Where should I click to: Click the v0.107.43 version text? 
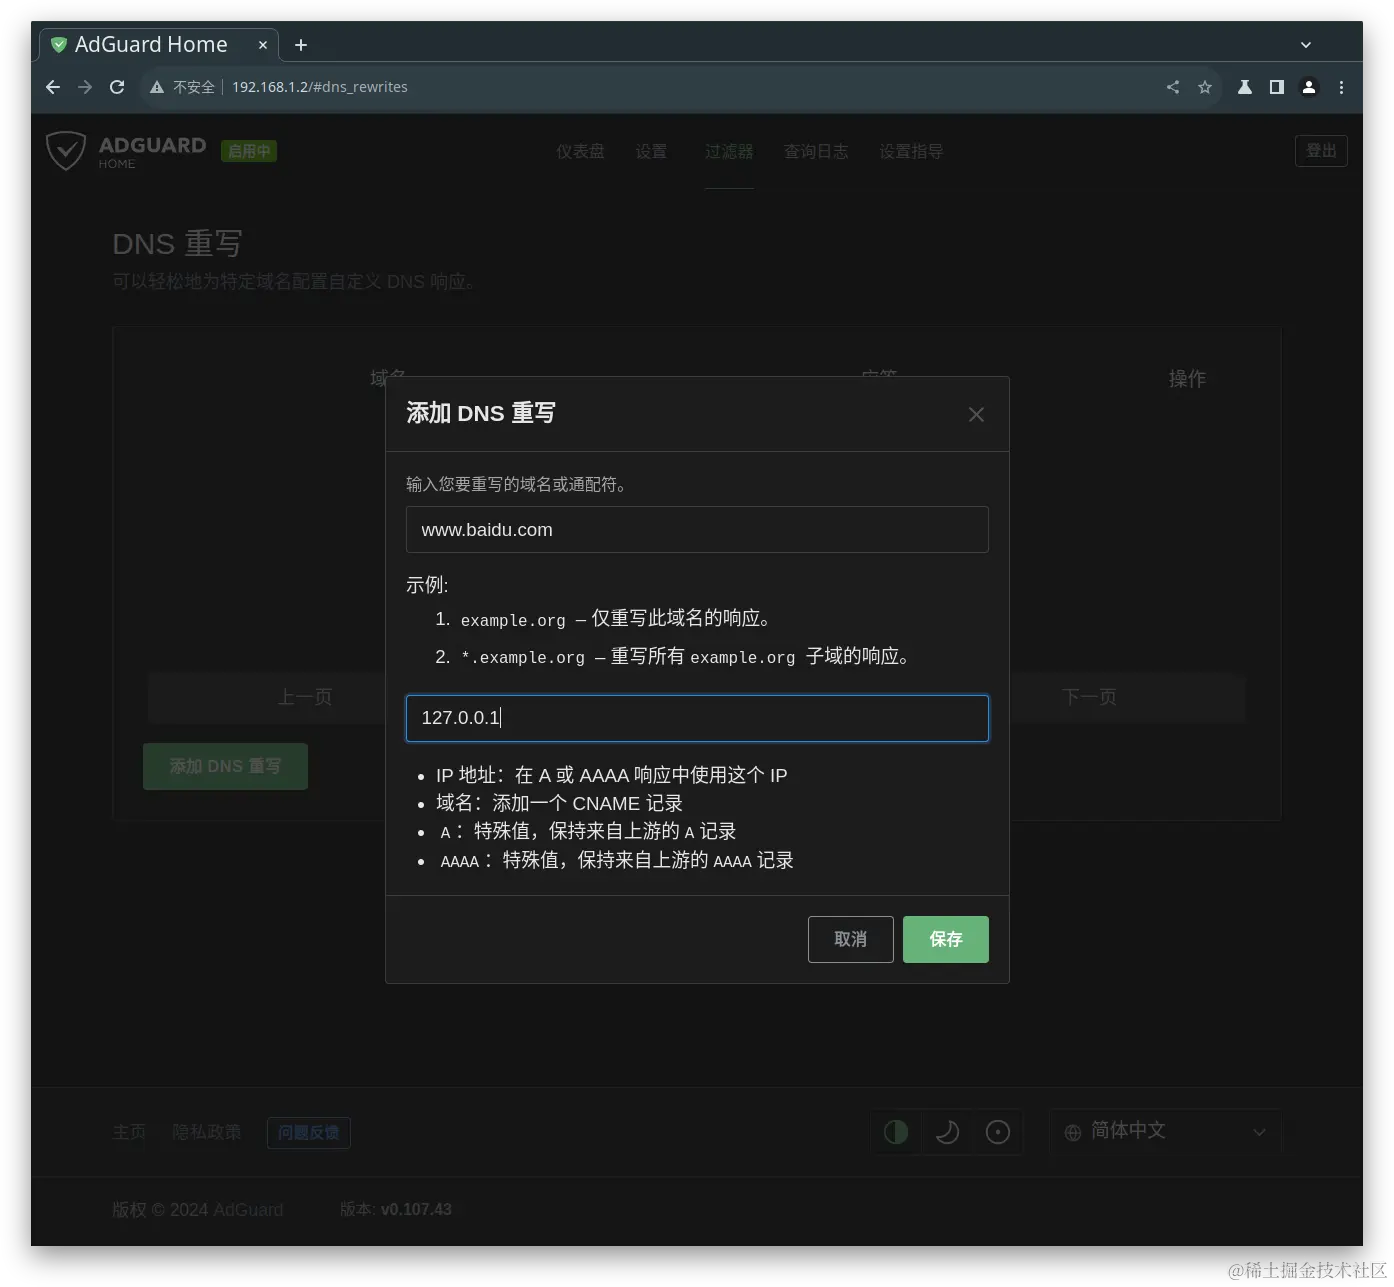click(x=416, y=1209)
